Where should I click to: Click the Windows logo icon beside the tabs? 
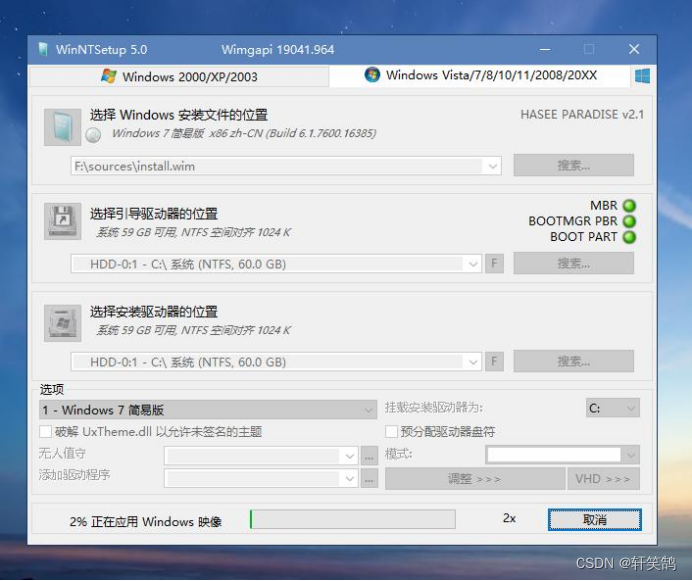click(x=642, y=76)
